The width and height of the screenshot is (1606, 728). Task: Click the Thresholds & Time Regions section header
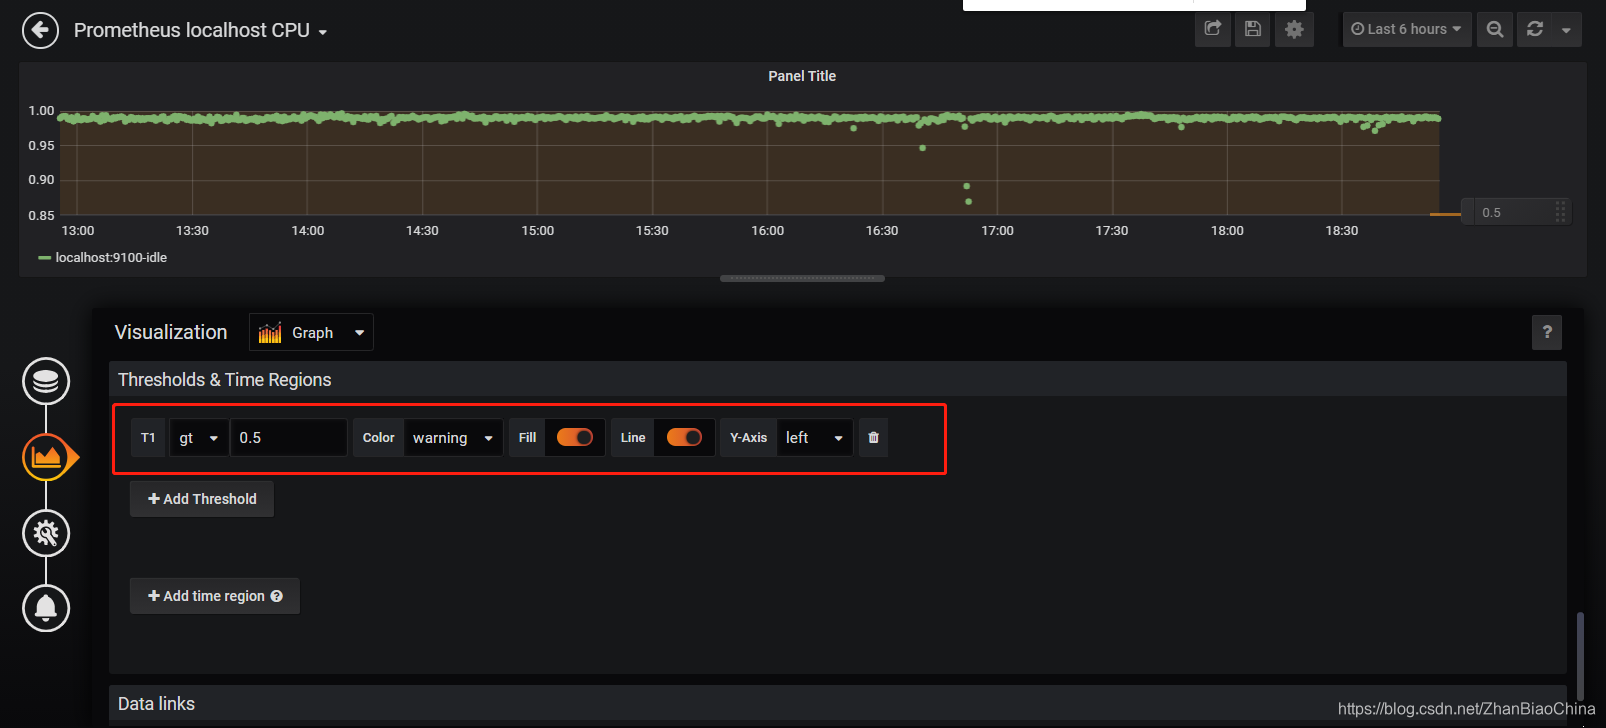click(x=838, y=380)
